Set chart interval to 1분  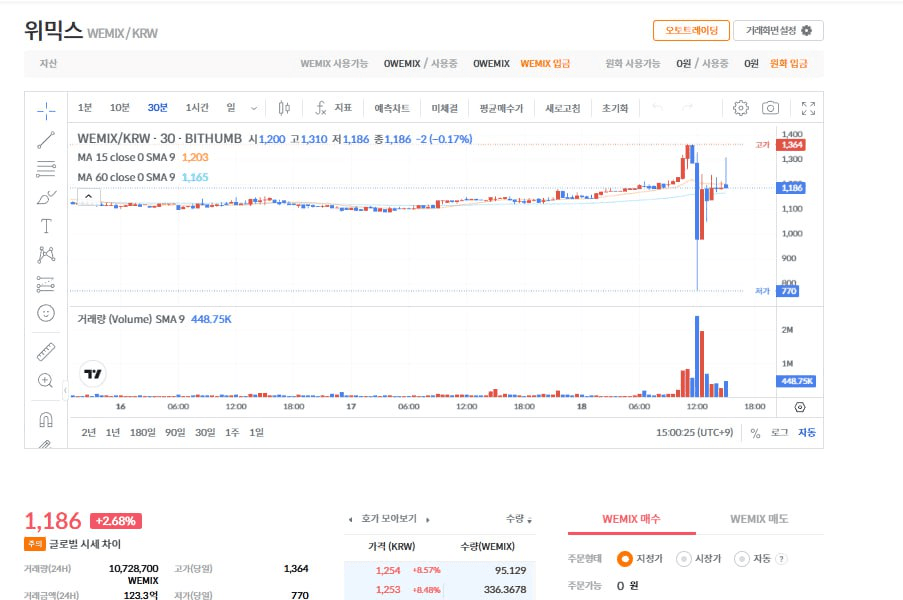[x=85, y=108]
